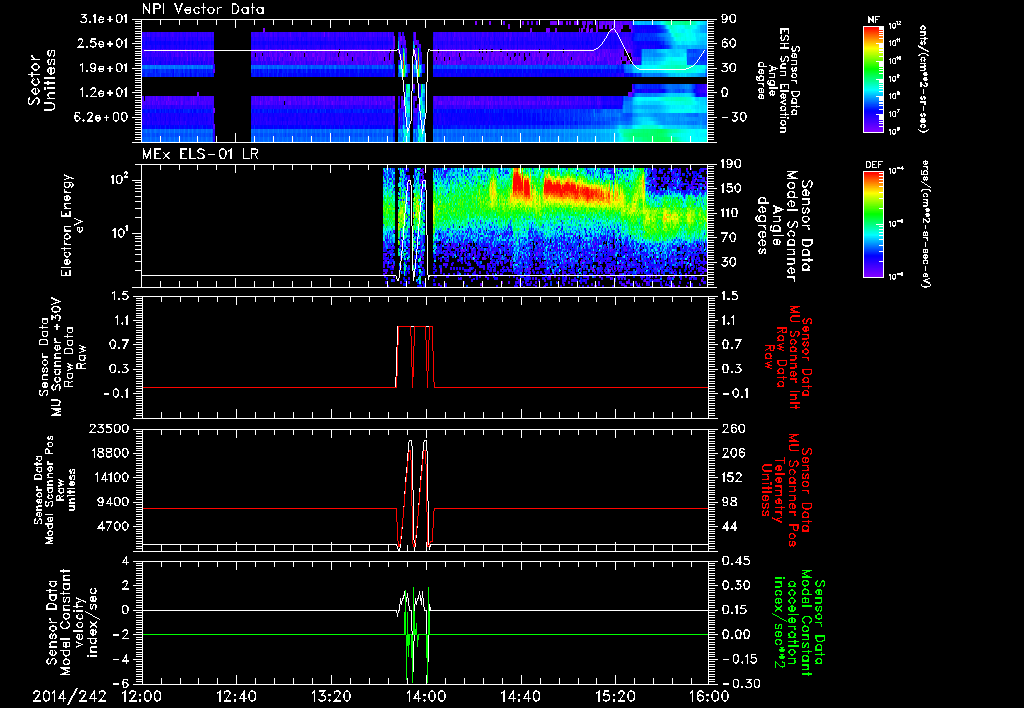
Task: Click the 0.45 acceleration tick value
Action: (735, 561)
